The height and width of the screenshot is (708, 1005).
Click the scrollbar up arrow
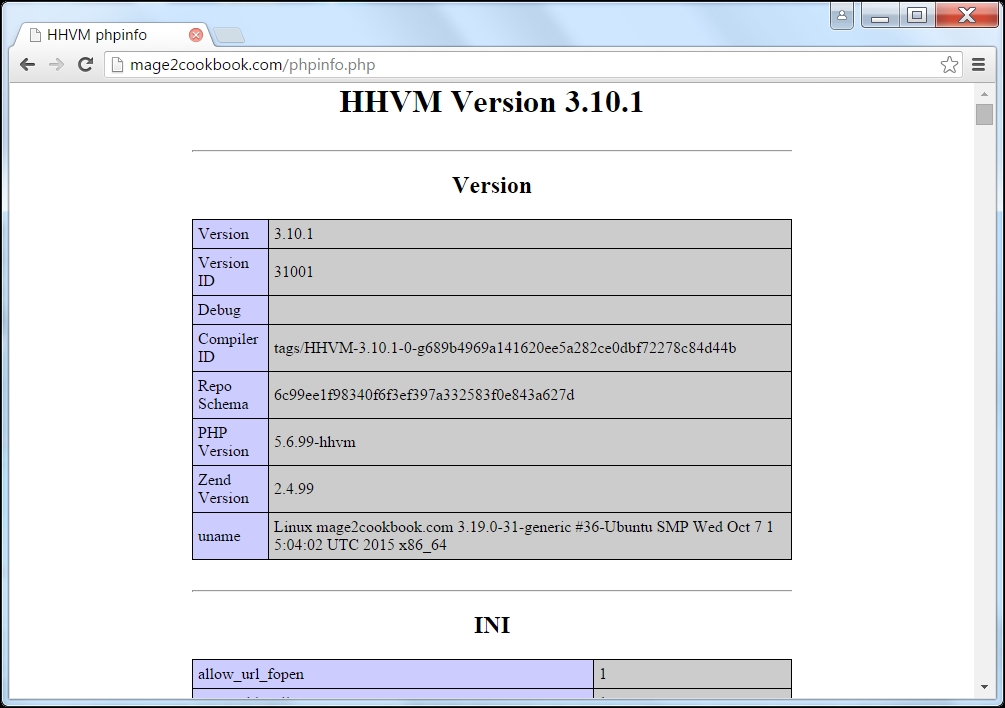click(x=984, y=94)
